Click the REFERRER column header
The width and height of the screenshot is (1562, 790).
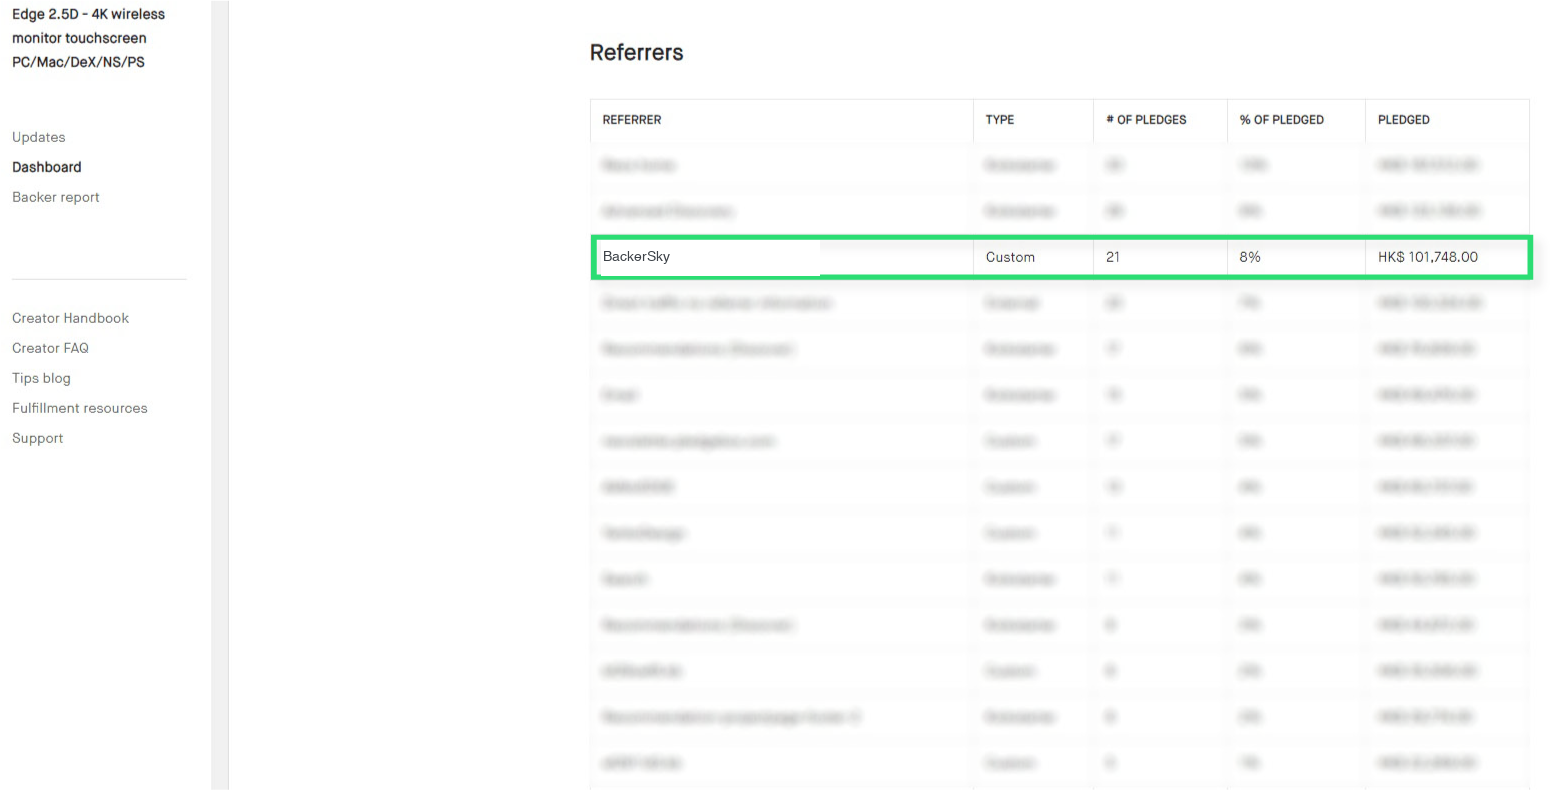pos(632,120)
